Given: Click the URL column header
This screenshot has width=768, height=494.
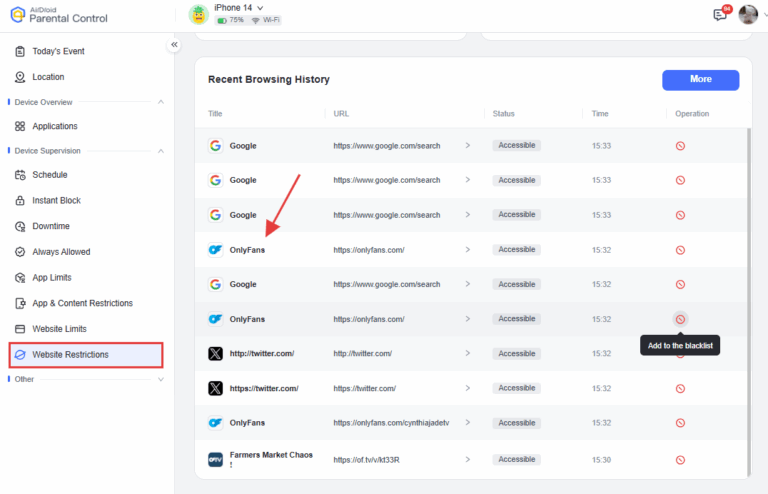Looking at the screenshot, I should click(x=341, y=114).
